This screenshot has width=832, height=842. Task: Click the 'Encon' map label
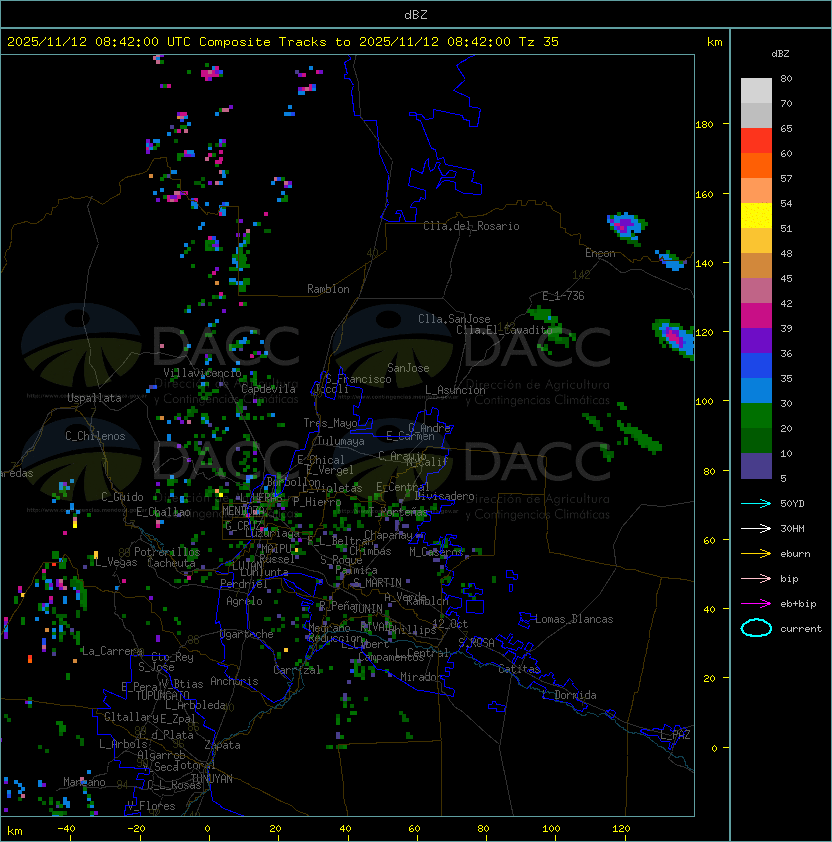[600, 253]
